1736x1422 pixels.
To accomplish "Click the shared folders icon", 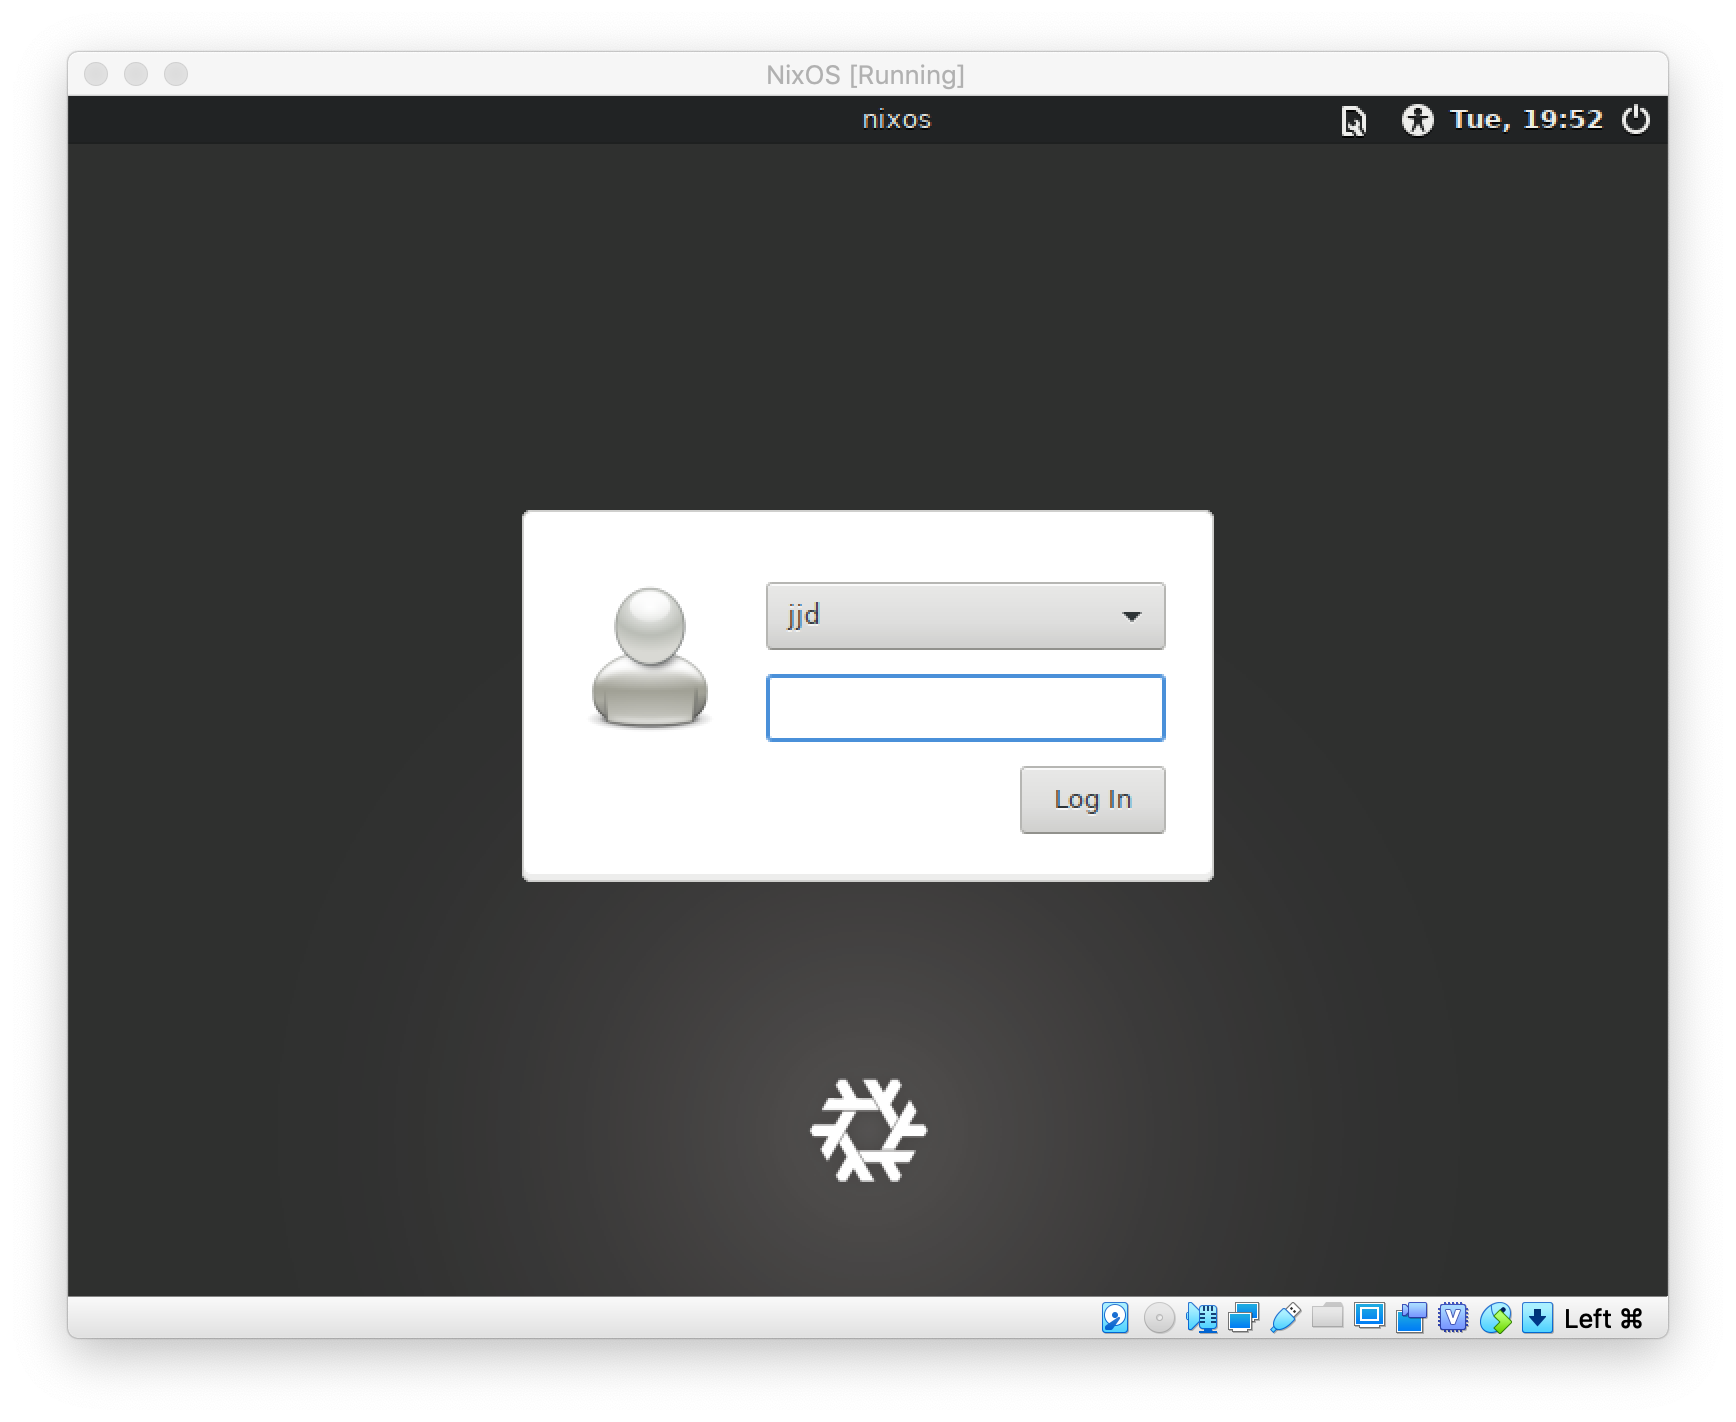I will point(1327,1316).
